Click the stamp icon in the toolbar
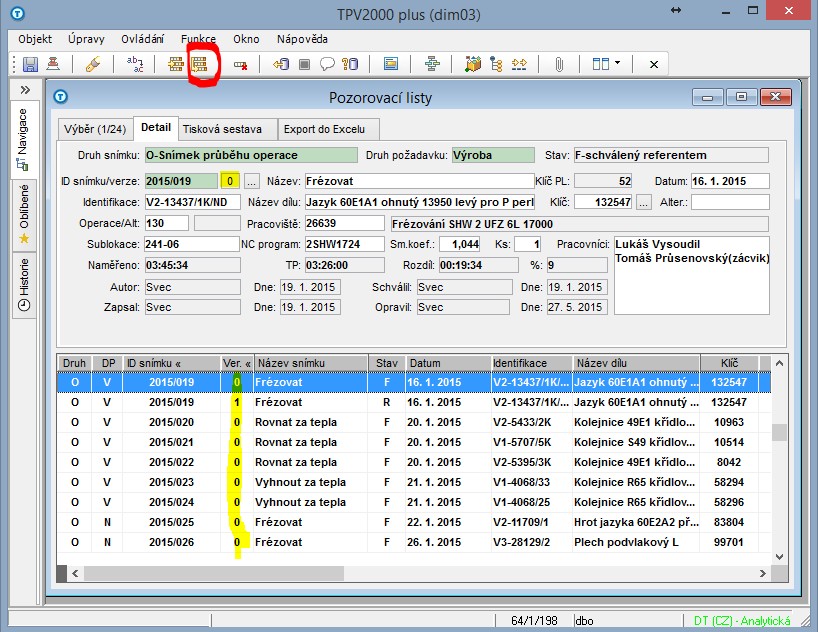 click(x=53, y=64)
